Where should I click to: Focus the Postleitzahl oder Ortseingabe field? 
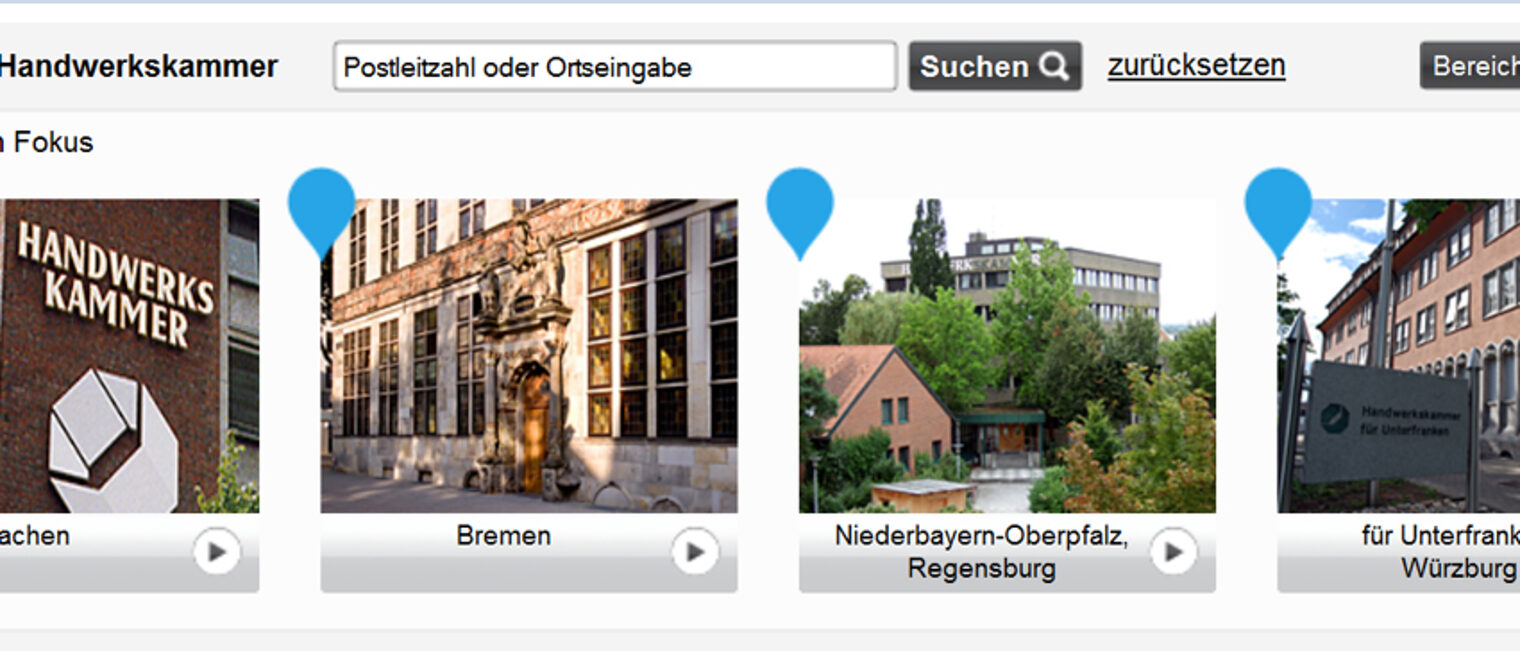615,66
